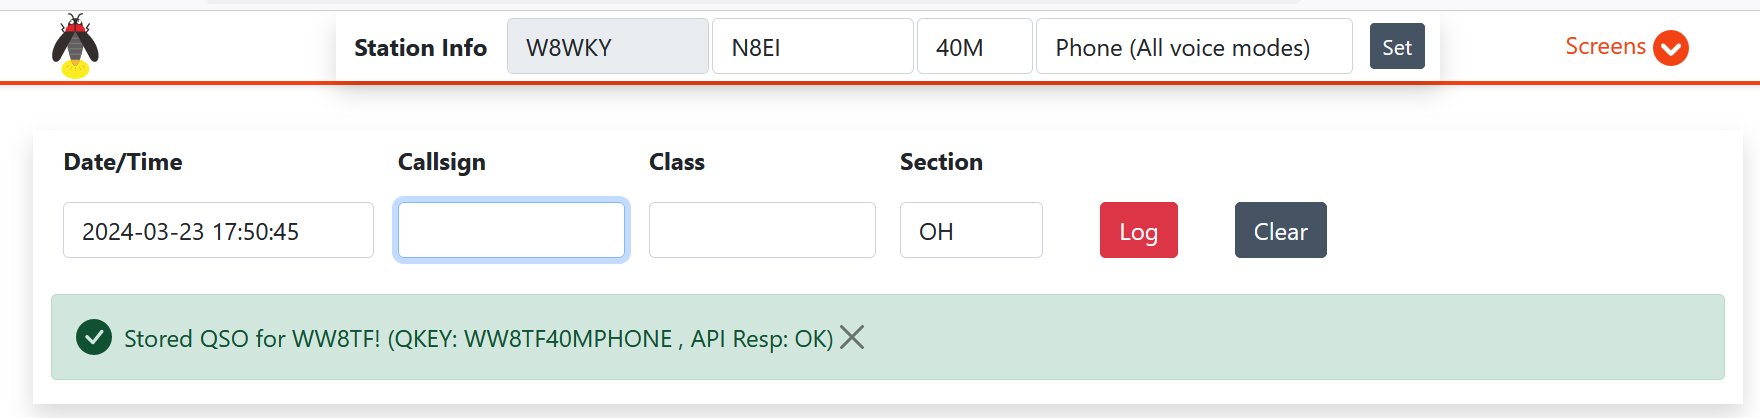Open the 40M band selector
1760x418 pixels.
click(973, 47)
